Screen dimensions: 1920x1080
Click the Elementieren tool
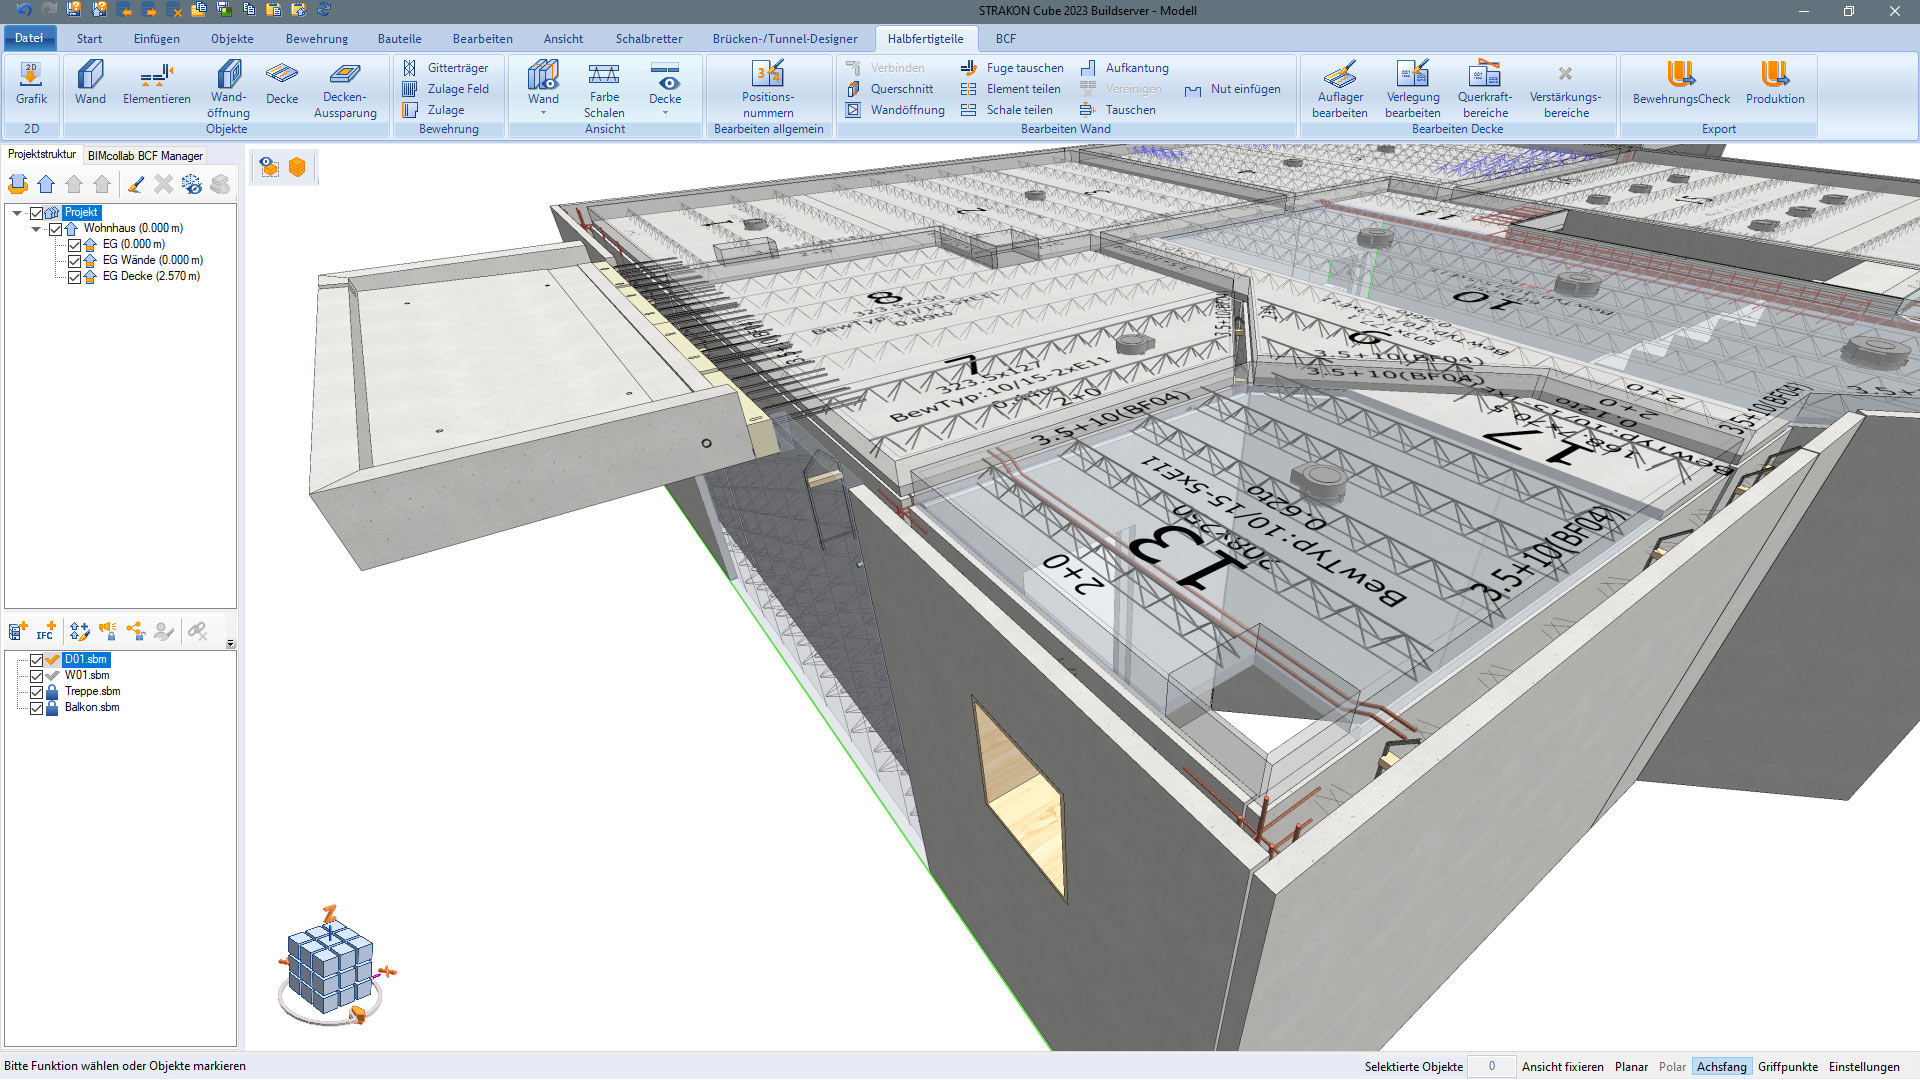point(157,82)
